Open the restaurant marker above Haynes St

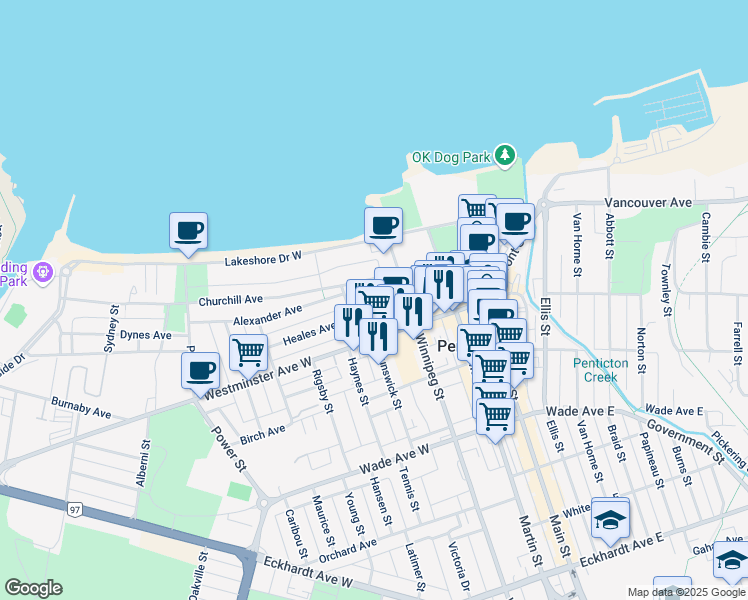[352, 322]
